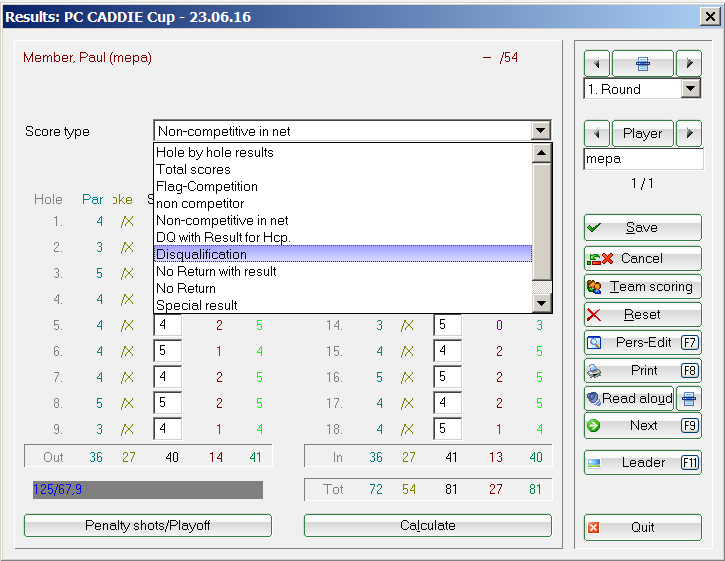Collapse the Score type dropdown arrow

pos(541,131)
